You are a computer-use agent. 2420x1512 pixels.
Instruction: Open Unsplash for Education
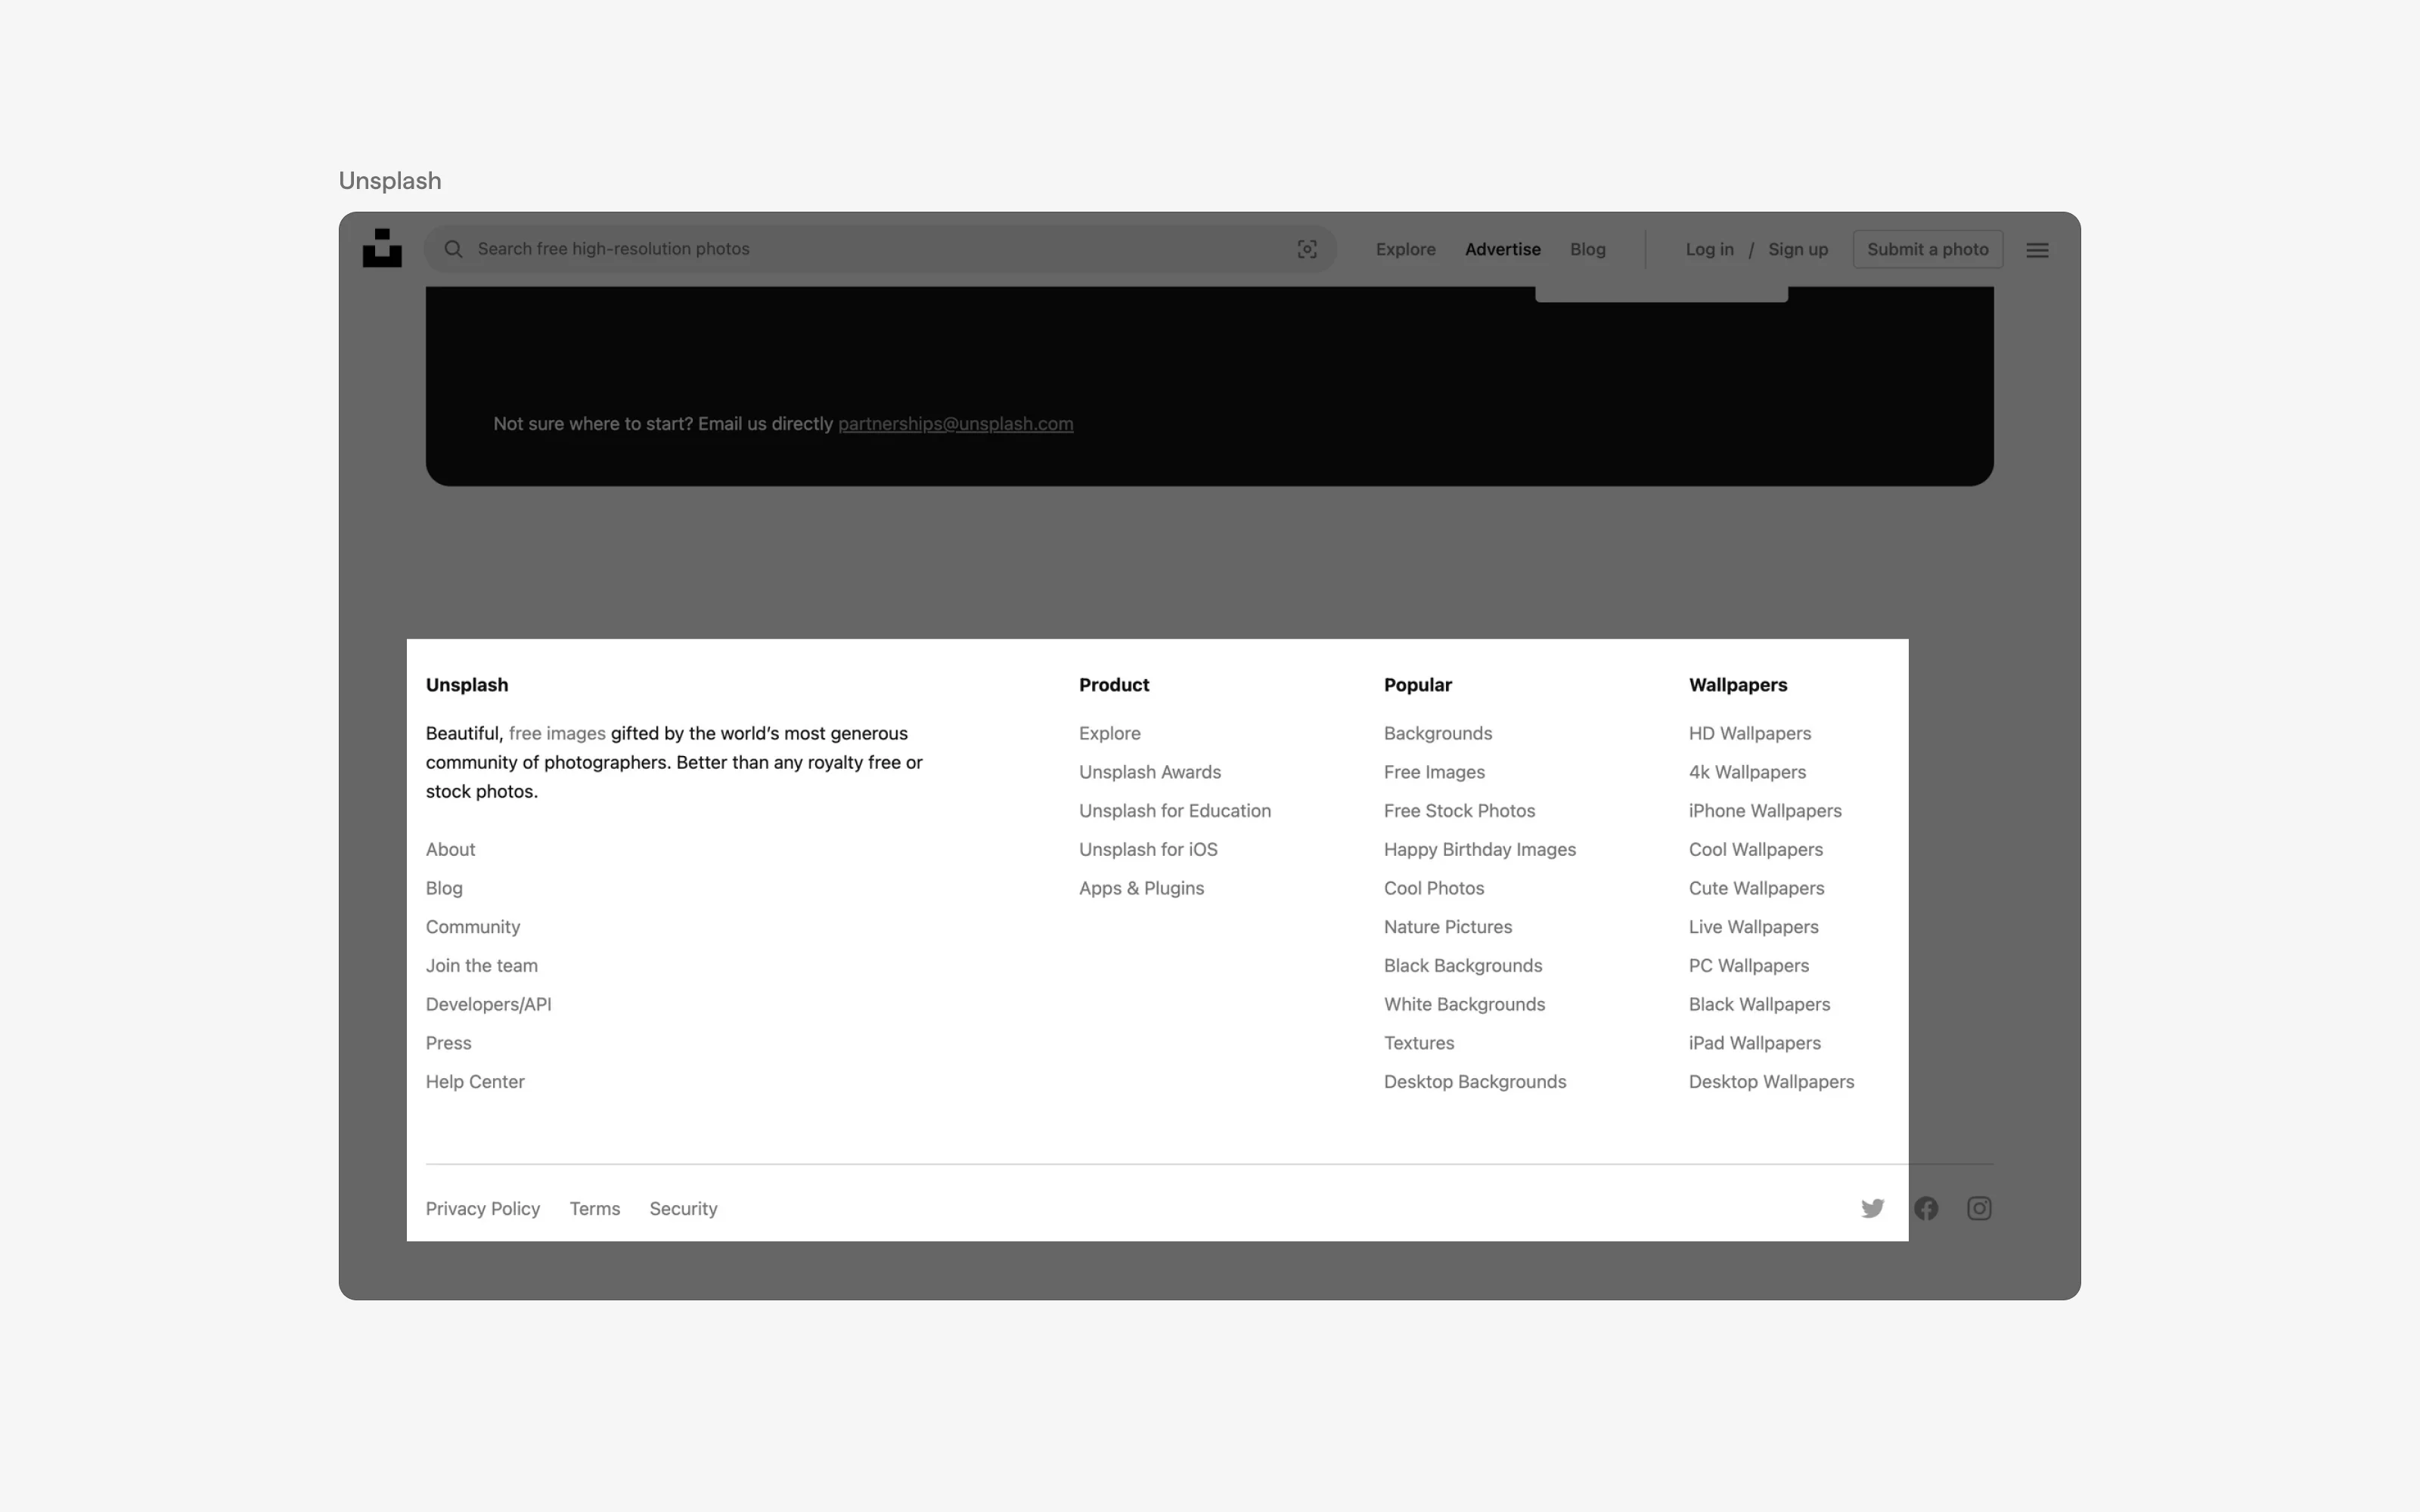pyautogui.click(x=1174, y=810)
